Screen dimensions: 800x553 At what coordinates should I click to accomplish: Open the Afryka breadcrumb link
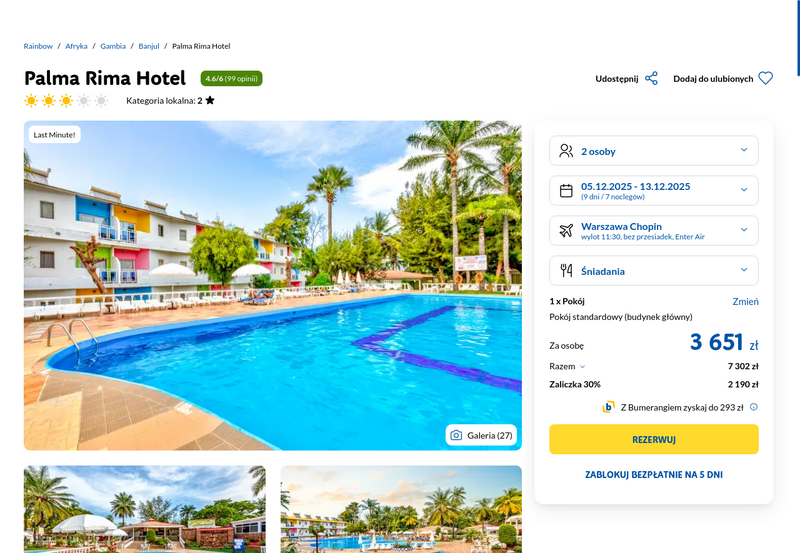click(76, 46)
